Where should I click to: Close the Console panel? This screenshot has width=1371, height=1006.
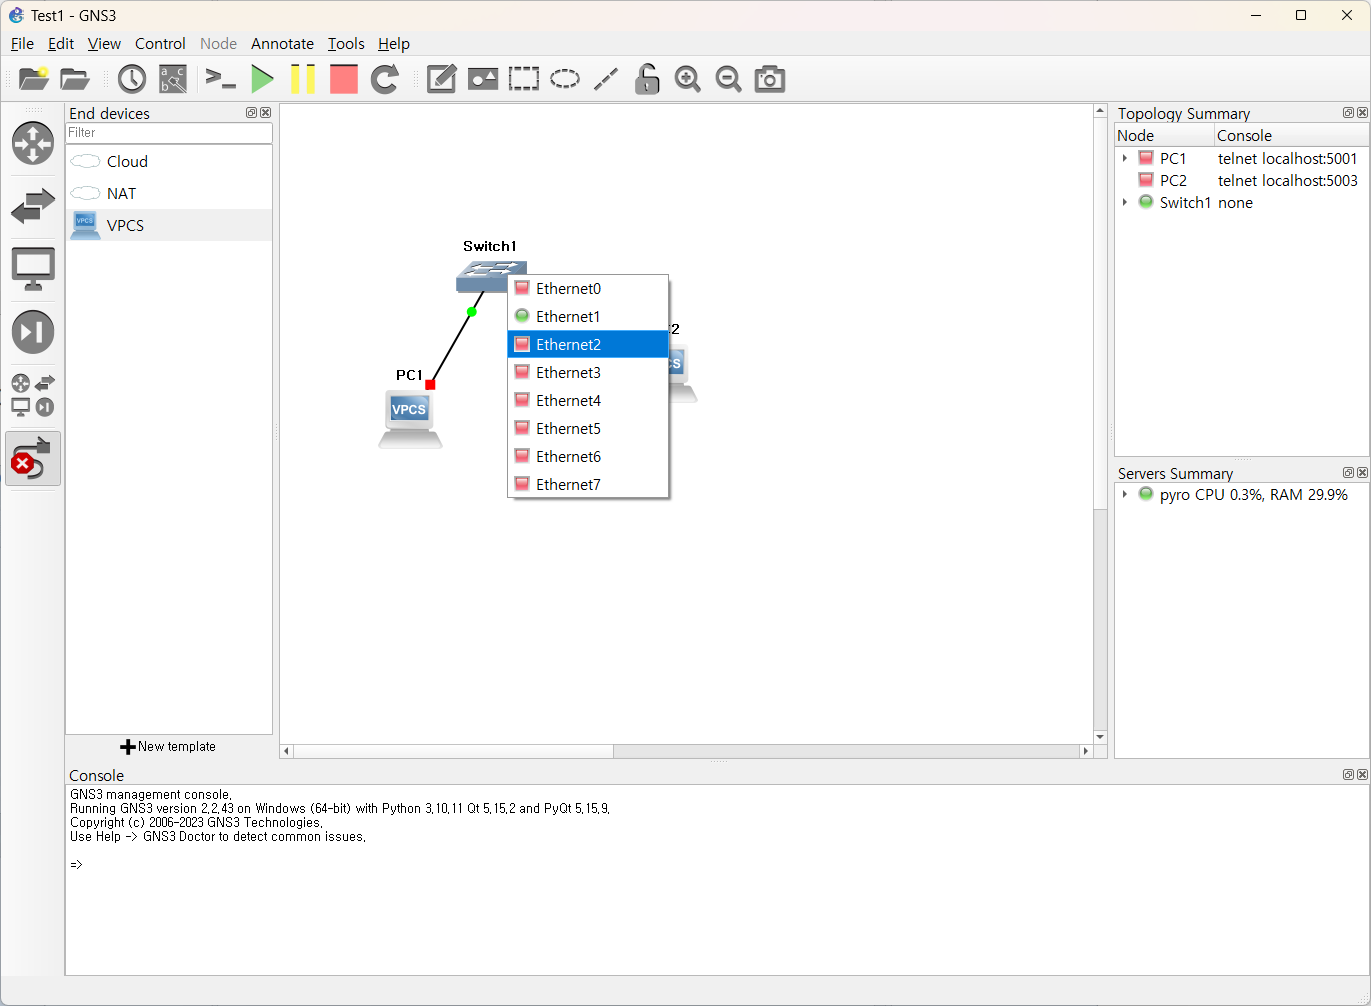1362,775
